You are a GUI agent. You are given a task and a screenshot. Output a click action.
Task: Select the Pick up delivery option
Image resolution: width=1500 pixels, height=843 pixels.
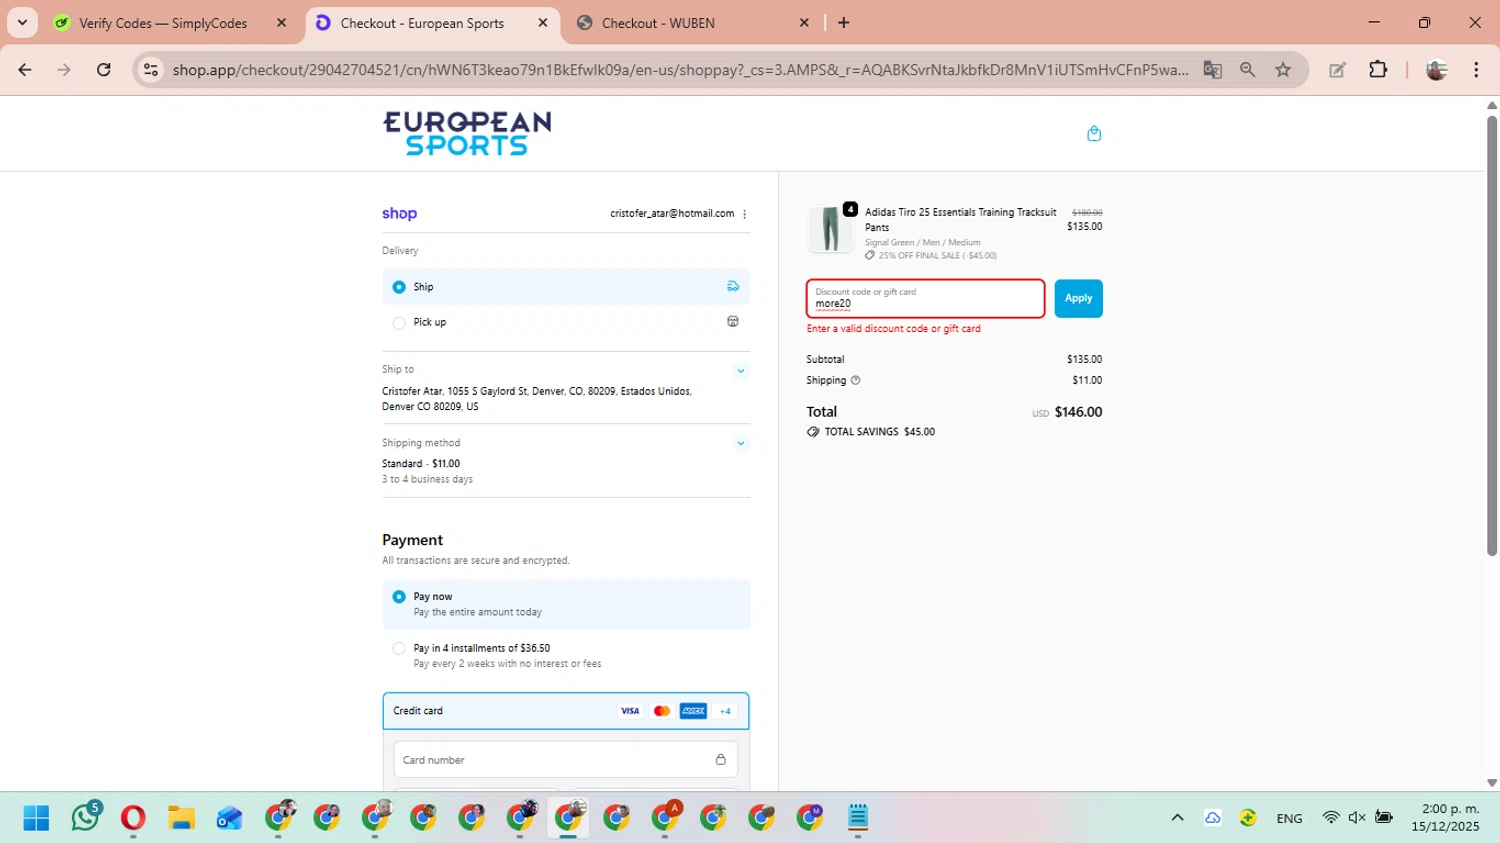[566, 322]
